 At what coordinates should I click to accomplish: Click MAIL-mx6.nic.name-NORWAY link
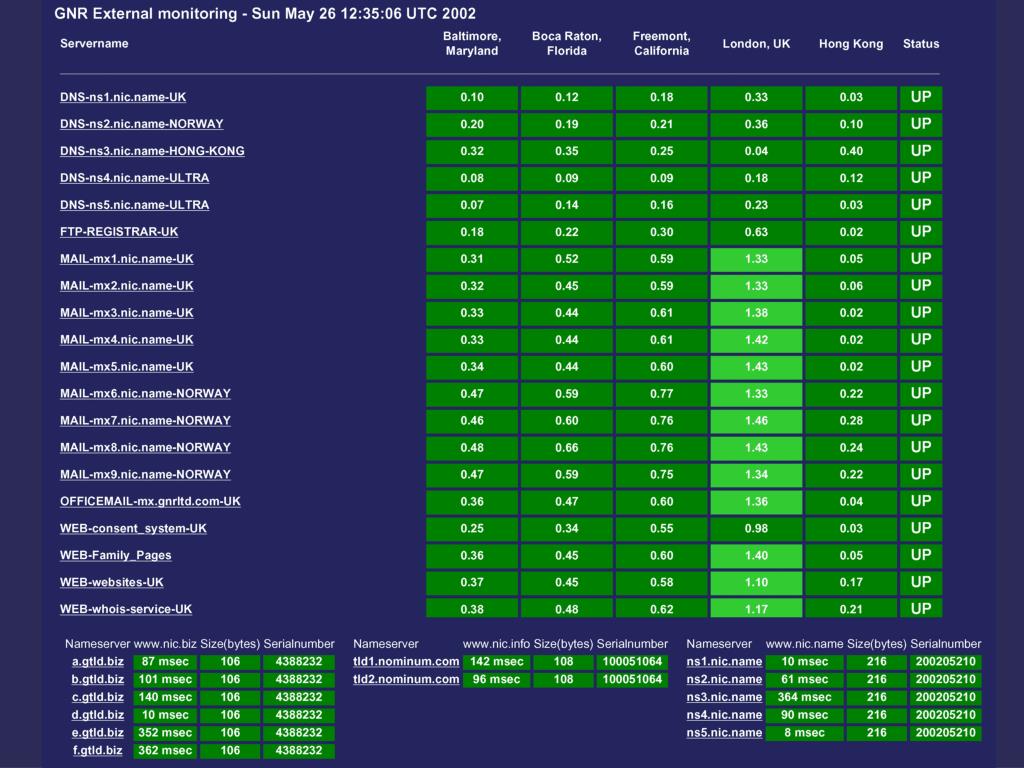tap(146, 393)
